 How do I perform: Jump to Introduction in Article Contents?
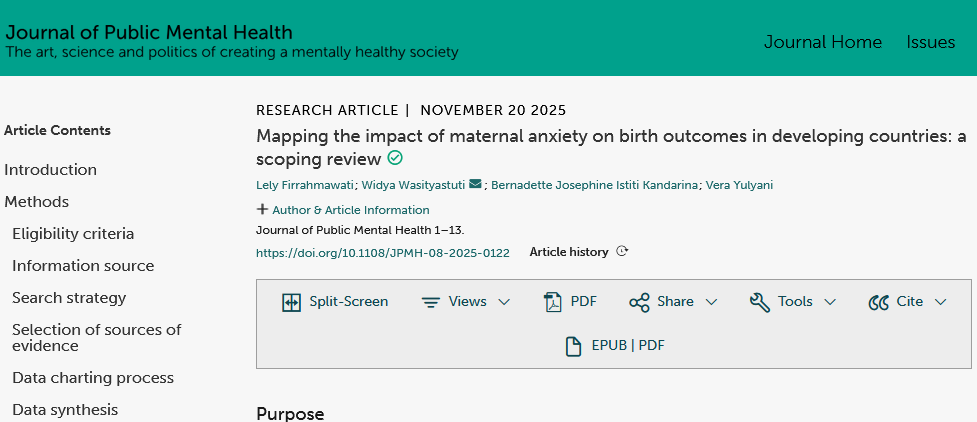pyautogui.click(x=51, y=170)
